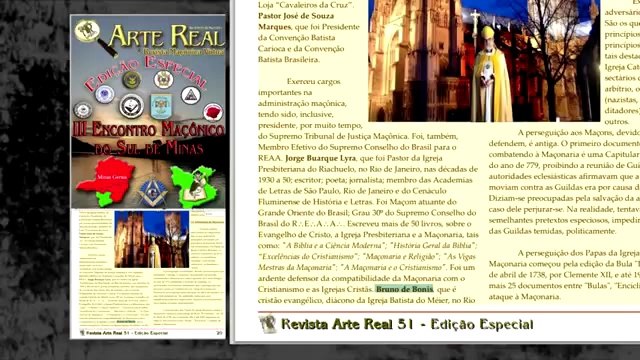Click the red state-shaped seal on cover
This screenshot has width=640, height=360.
[213, 113]
